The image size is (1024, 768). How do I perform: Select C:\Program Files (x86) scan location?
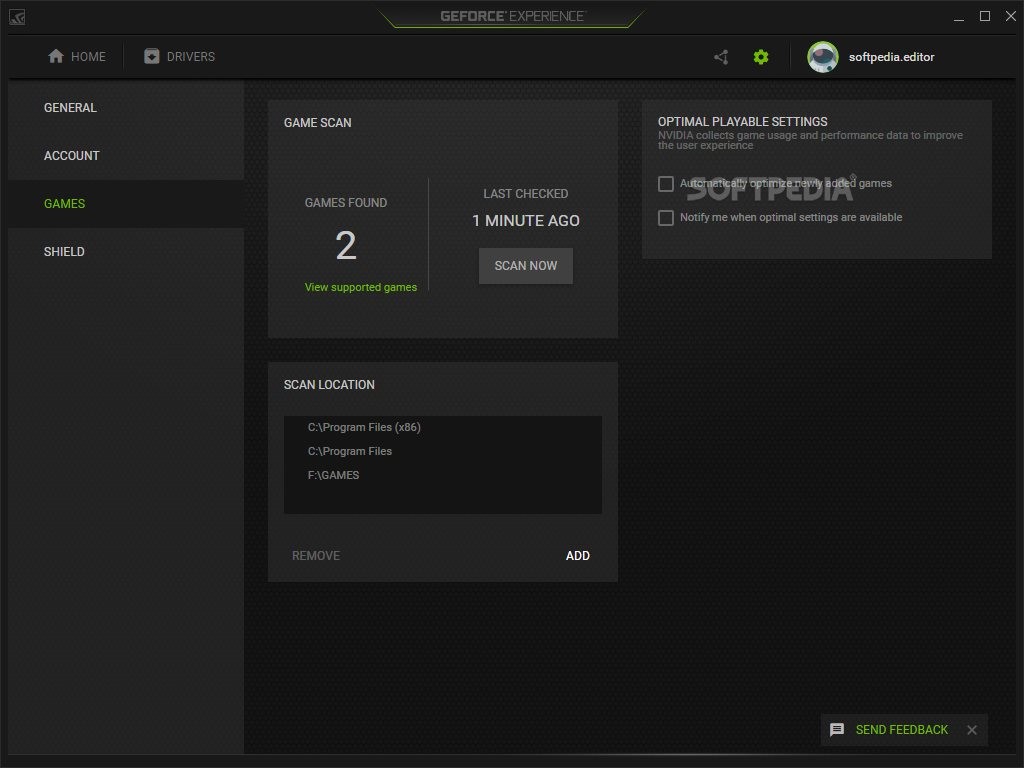443,427
